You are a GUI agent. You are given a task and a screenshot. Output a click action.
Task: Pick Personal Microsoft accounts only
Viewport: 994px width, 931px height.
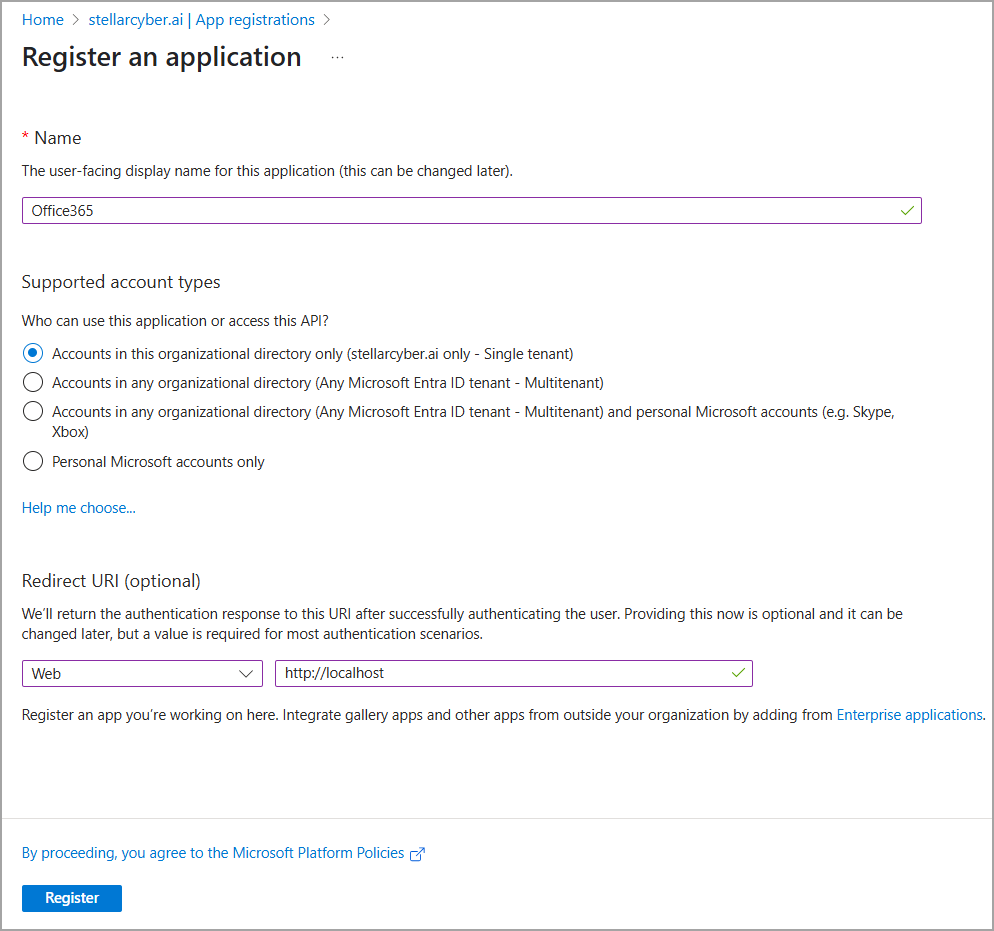[x=33, y=461]
